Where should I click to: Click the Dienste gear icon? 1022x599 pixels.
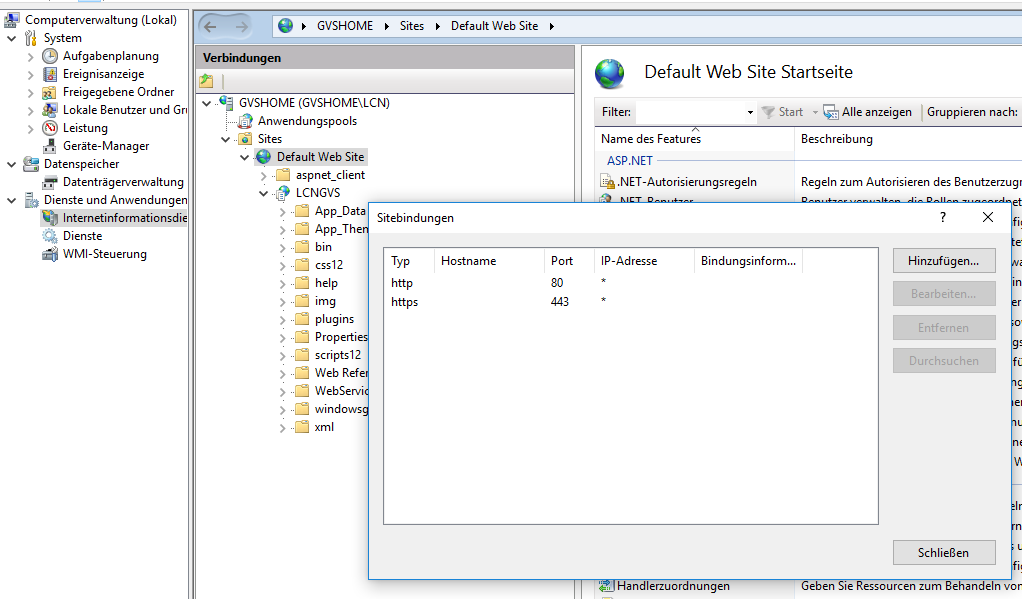tap(50, 236)
